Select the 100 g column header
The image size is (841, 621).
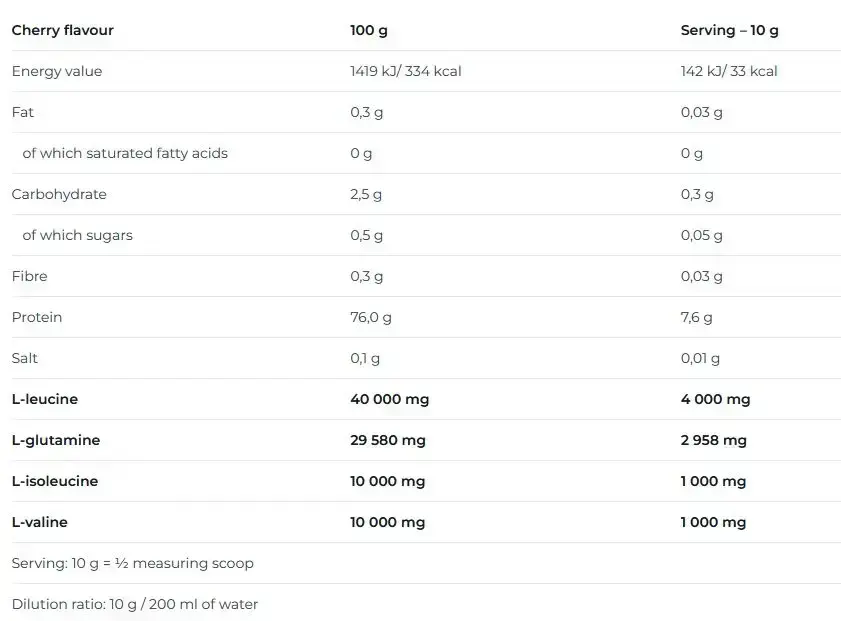(x=368, y=31)
